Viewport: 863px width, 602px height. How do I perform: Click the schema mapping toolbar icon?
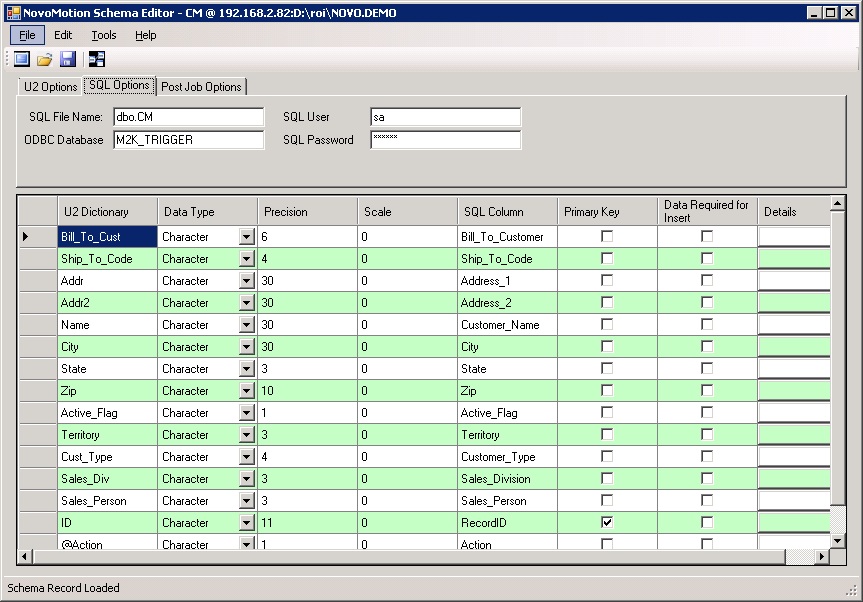click(x=97, y=60)
